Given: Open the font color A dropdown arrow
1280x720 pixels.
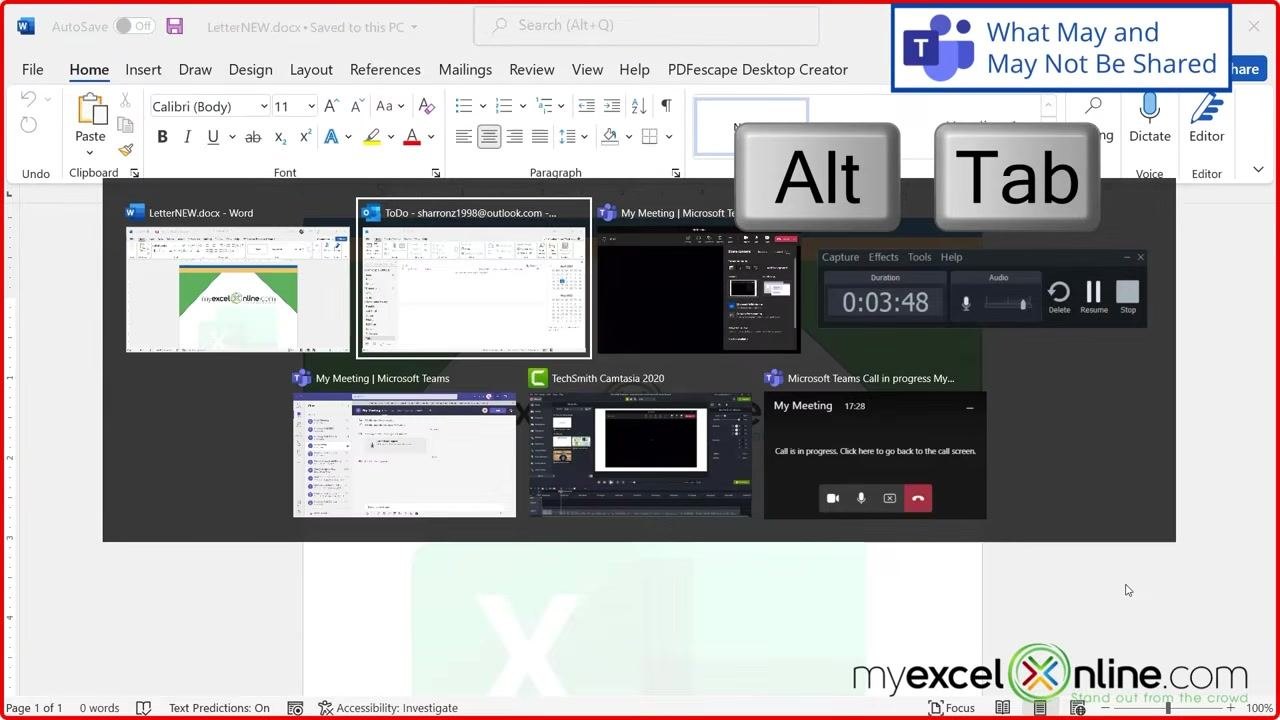Looking at the screenshot, I should pos(431,137).
